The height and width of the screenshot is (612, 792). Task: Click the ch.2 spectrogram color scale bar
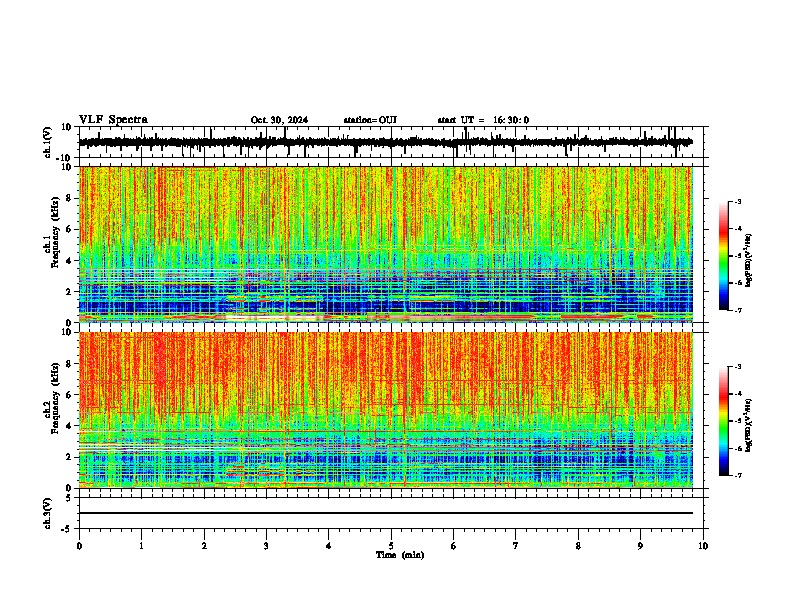pyautogui.click(x=724, y=421)
